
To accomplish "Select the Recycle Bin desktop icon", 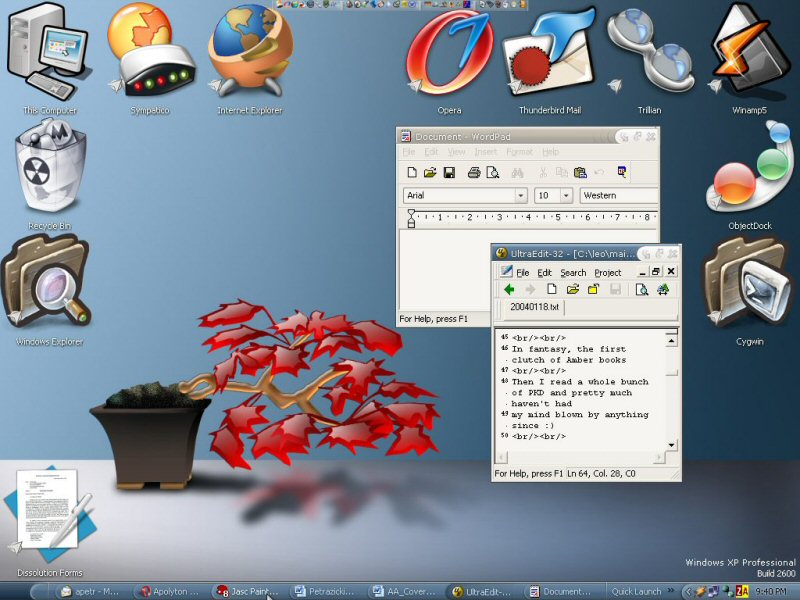I will click(49, 170).
